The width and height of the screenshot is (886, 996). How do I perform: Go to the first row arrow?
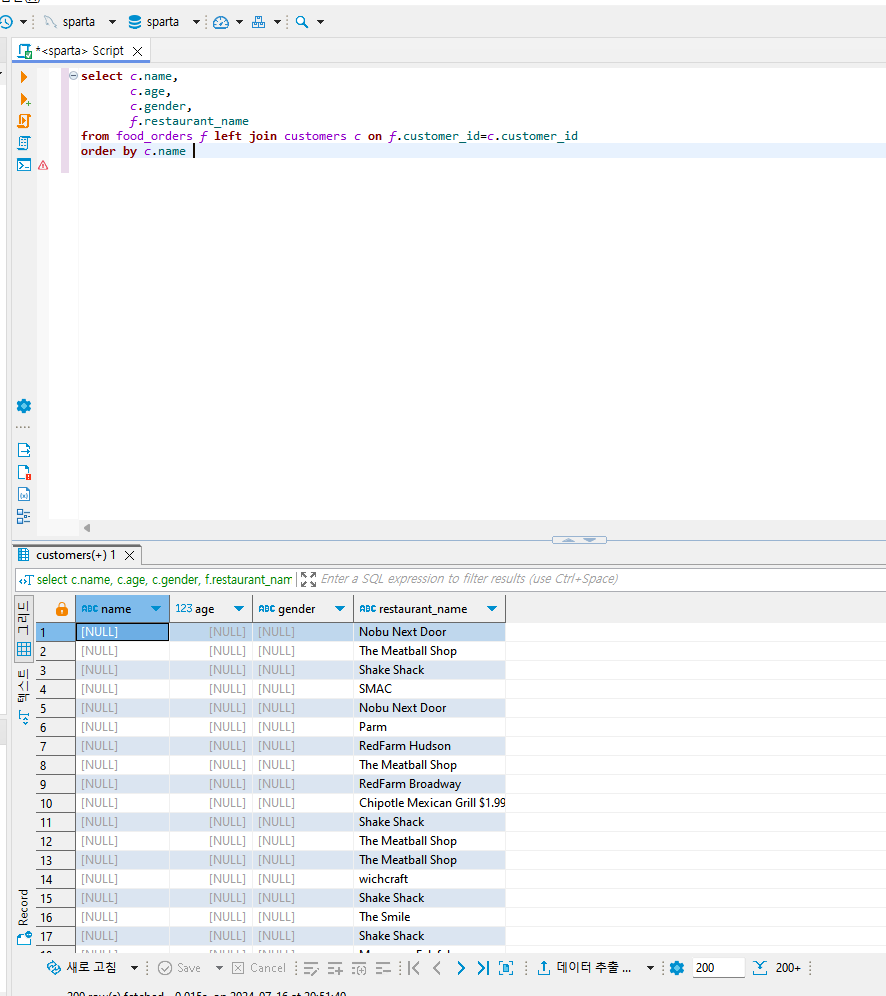(x=414, y=968)
